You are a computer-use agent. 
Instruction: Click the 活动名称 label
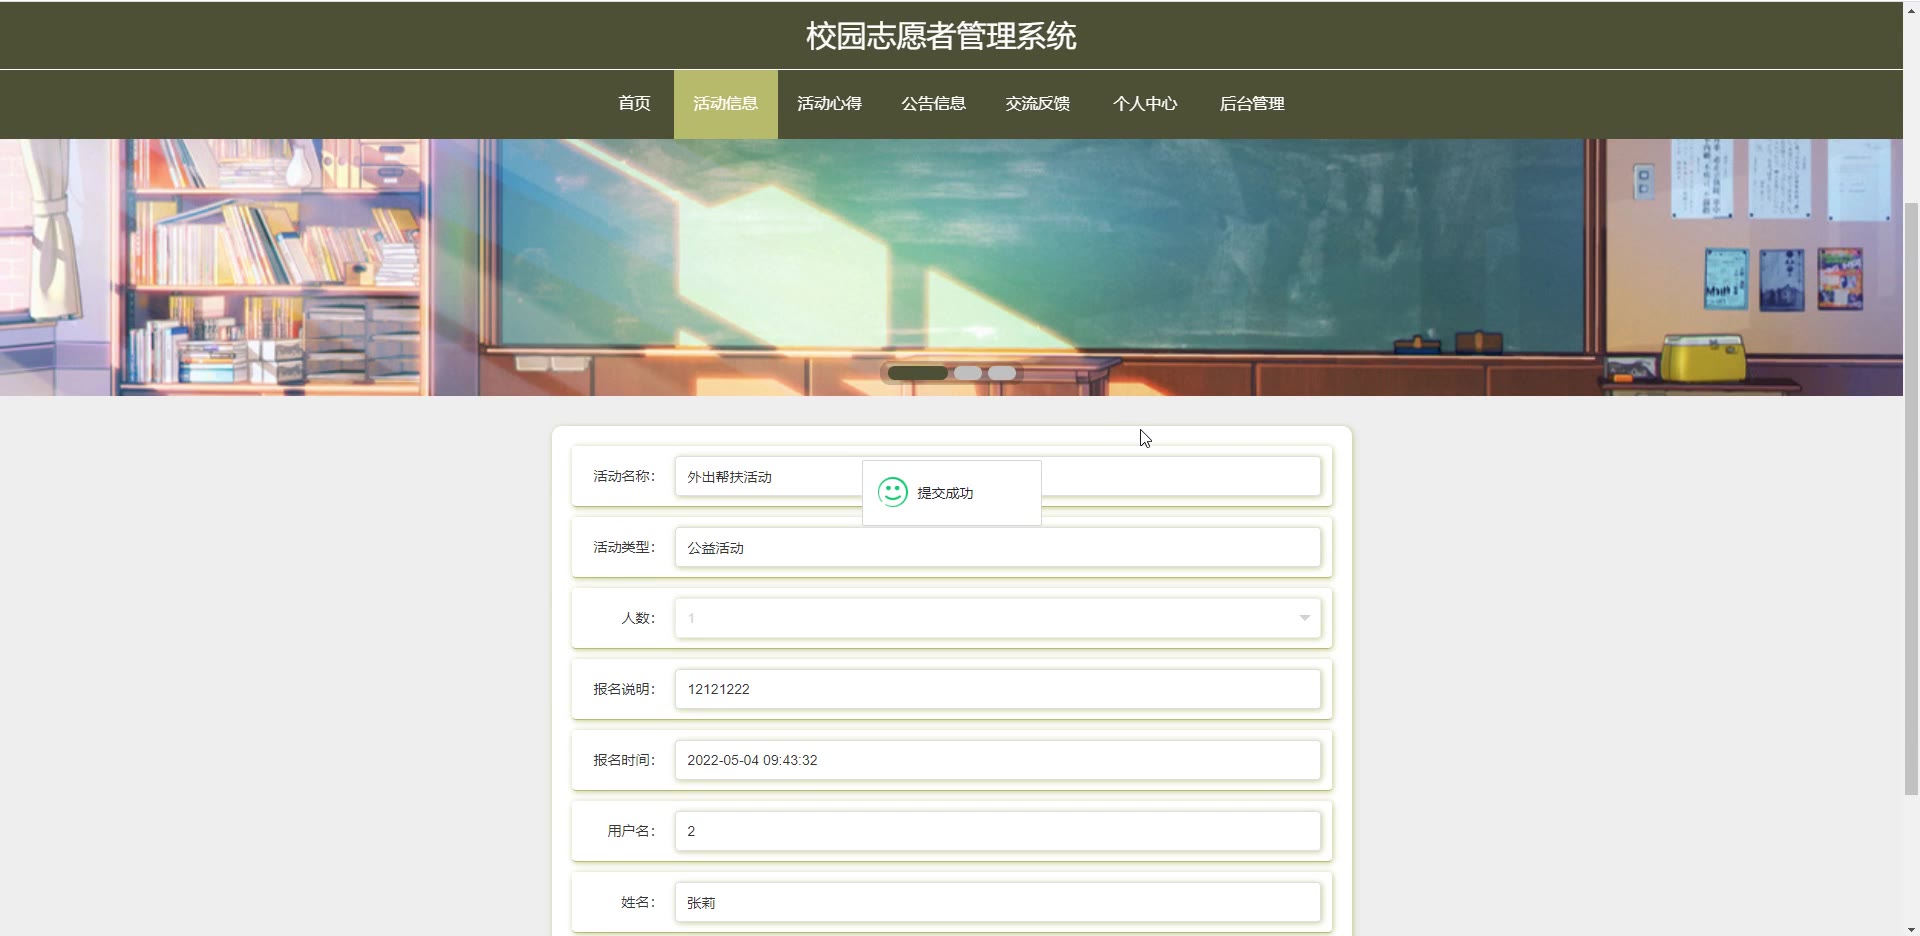(x=624, y=476)
